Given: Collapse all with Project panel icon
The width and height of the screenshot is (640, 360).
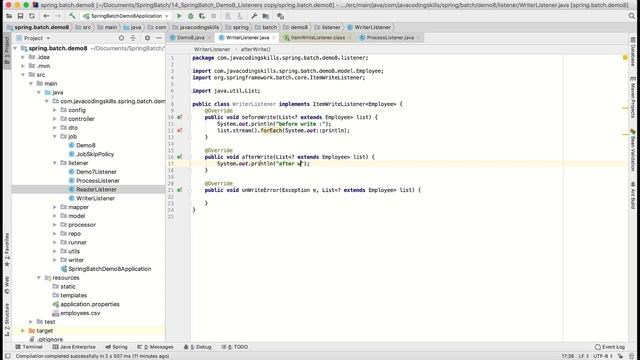Looking at the screenshot, I should coord(133,38).
